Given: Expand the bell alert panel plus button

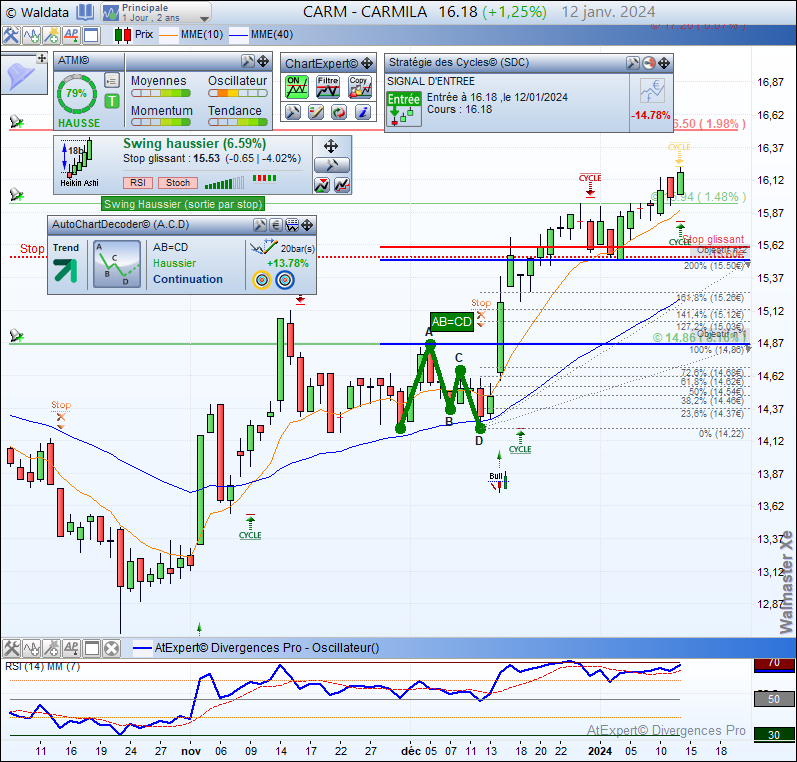Looking at the screenshot, I should tap(42, 58).
